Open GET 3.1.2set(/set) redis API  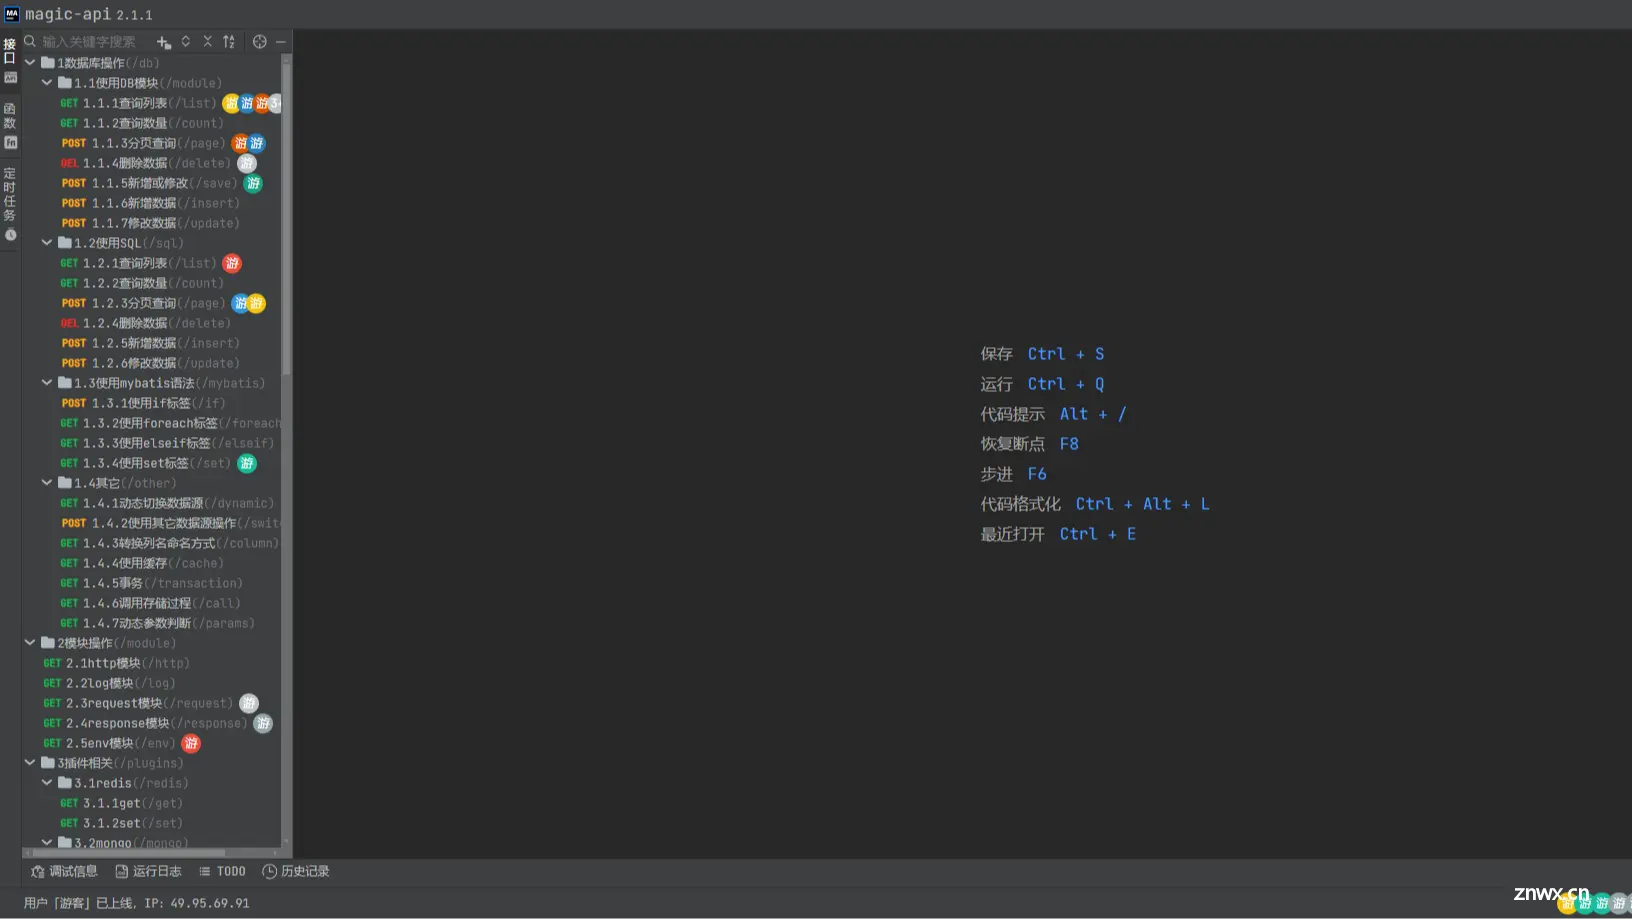[121, 823]
